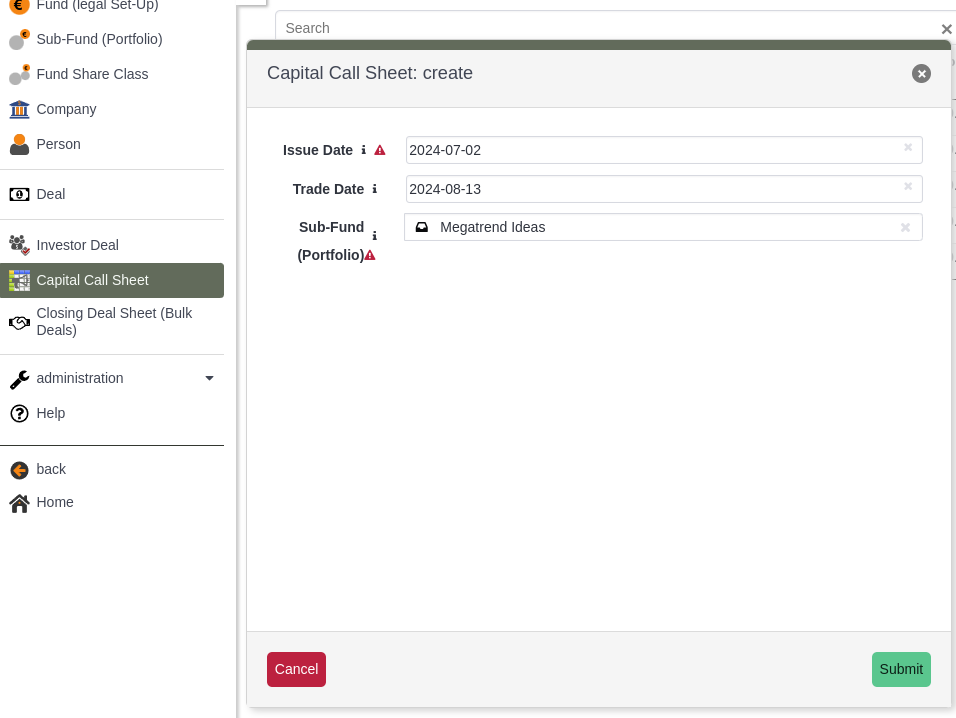Open the Capital Call Sheet menu item
Screen dimensions: 956x718
92,280
